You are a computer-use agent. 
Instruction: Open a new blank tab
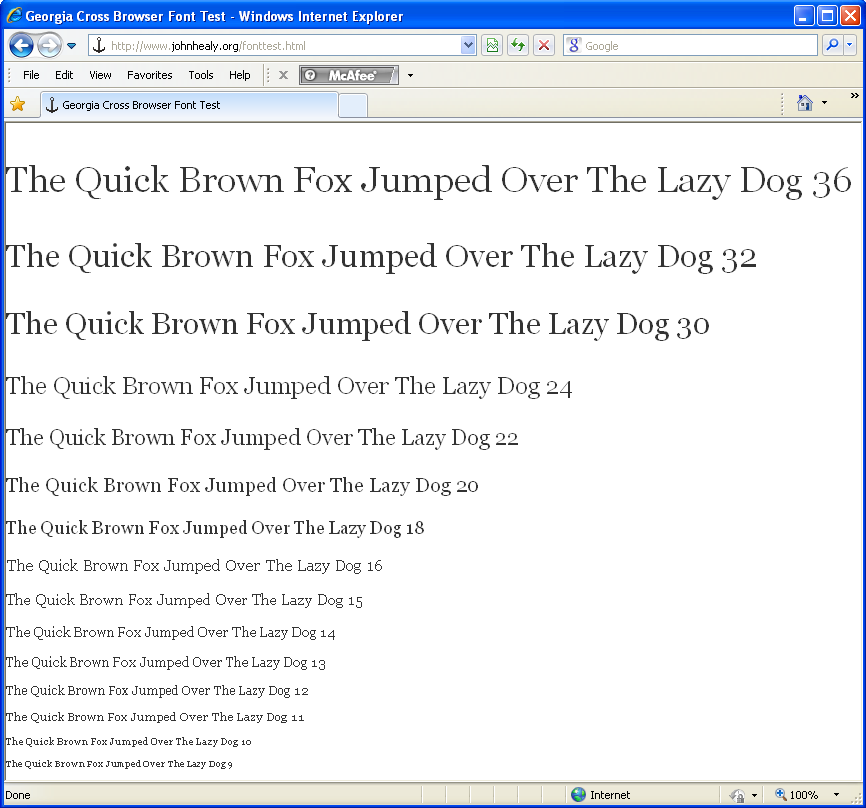(x=353, y=105)
